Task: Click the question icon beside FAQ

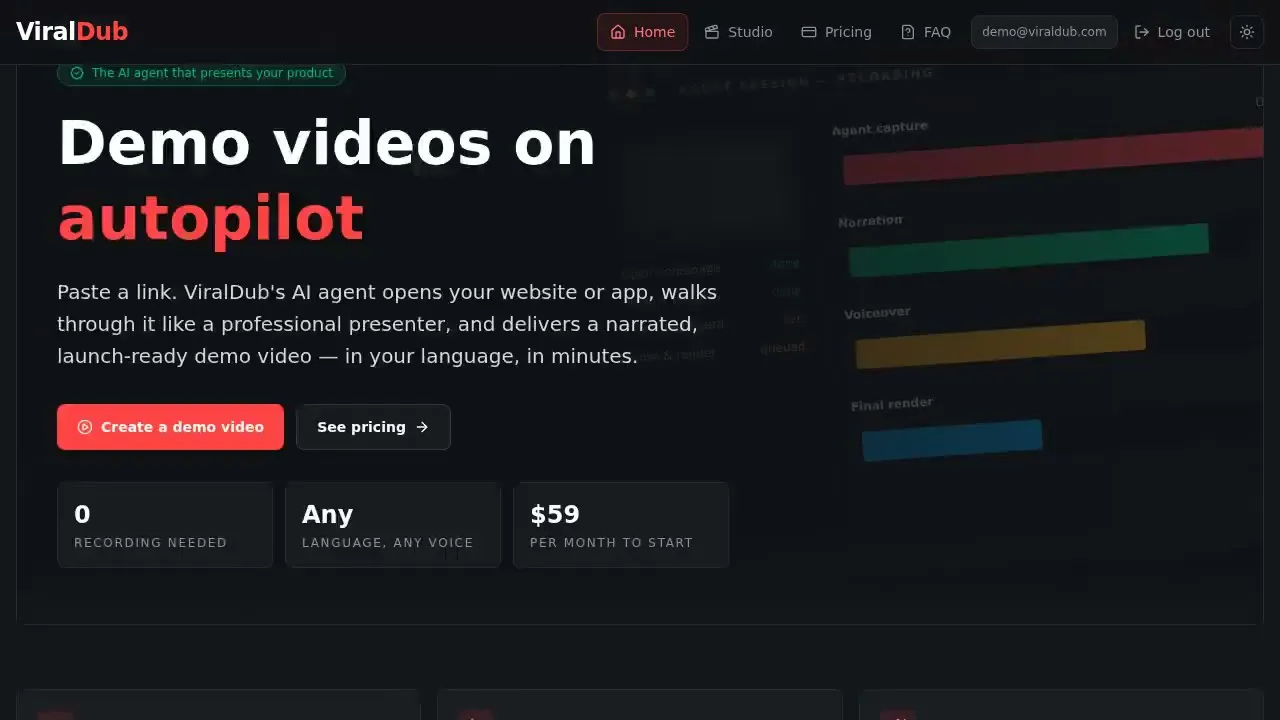Action: tap(908, 32)
